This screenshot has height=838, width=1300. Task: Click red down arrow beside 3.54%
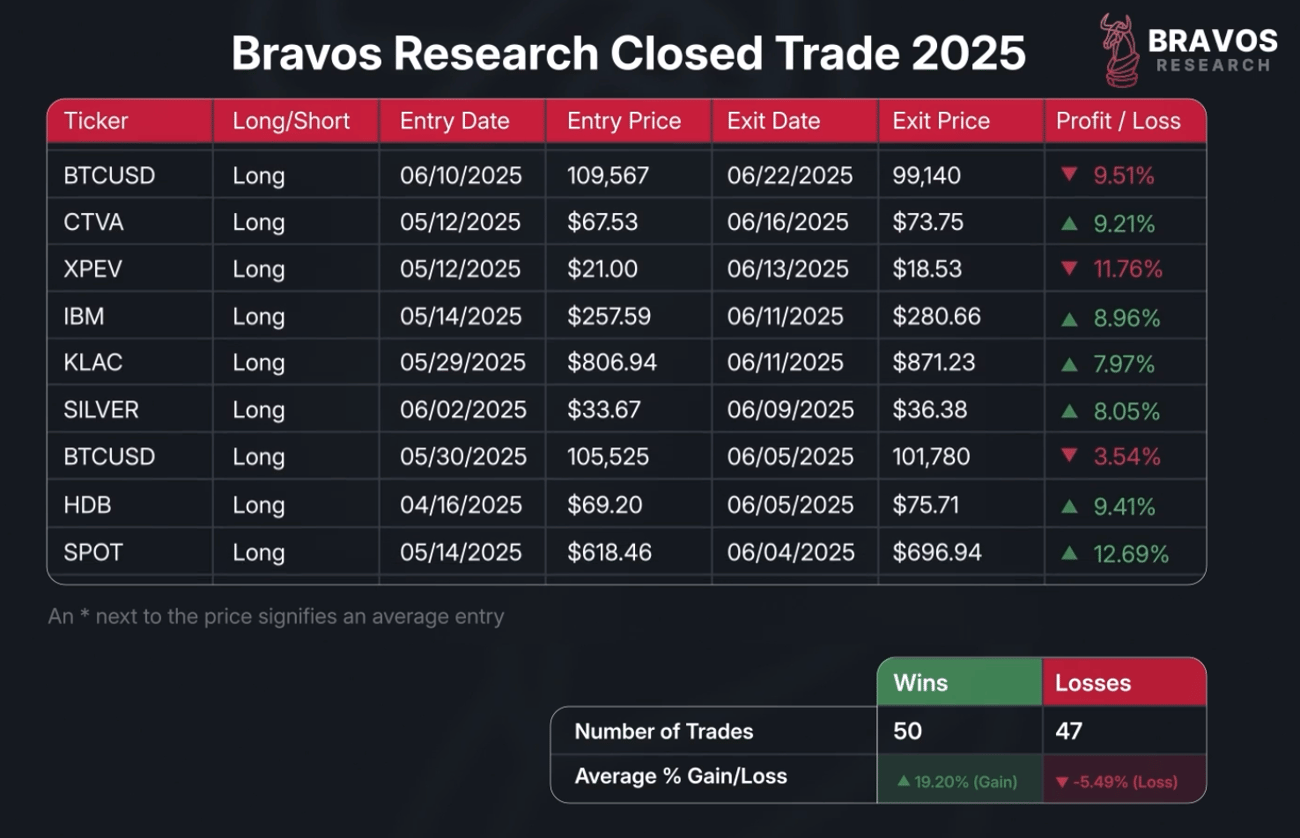coord(1069,457)
